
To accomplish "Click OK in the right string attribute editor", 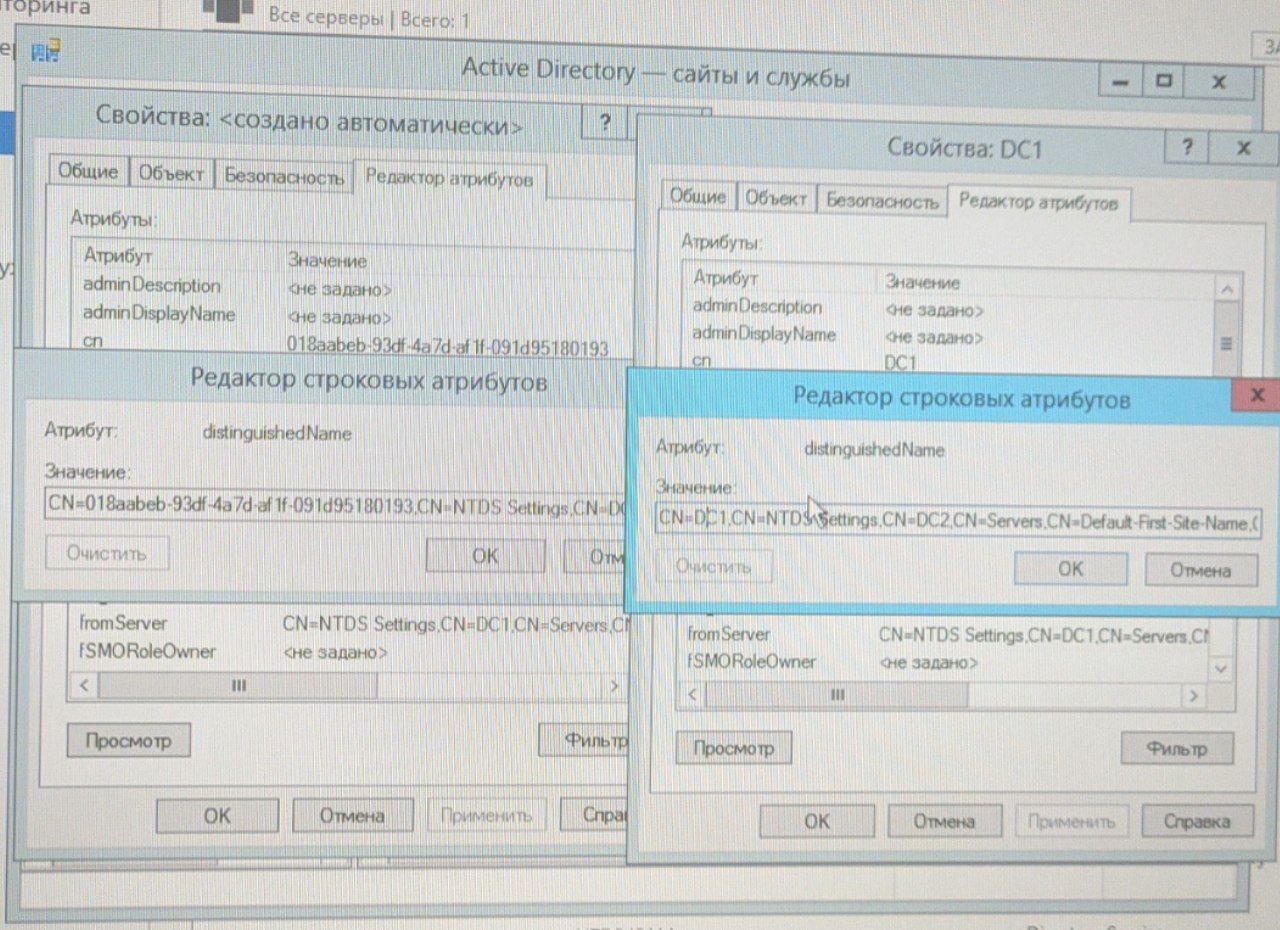I will click(1070, 568).
